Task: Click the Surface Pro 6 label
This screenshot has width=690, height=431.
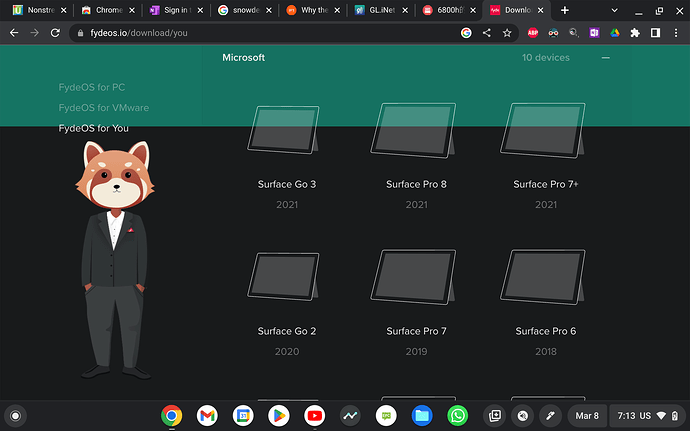Action: click(546, 331)
